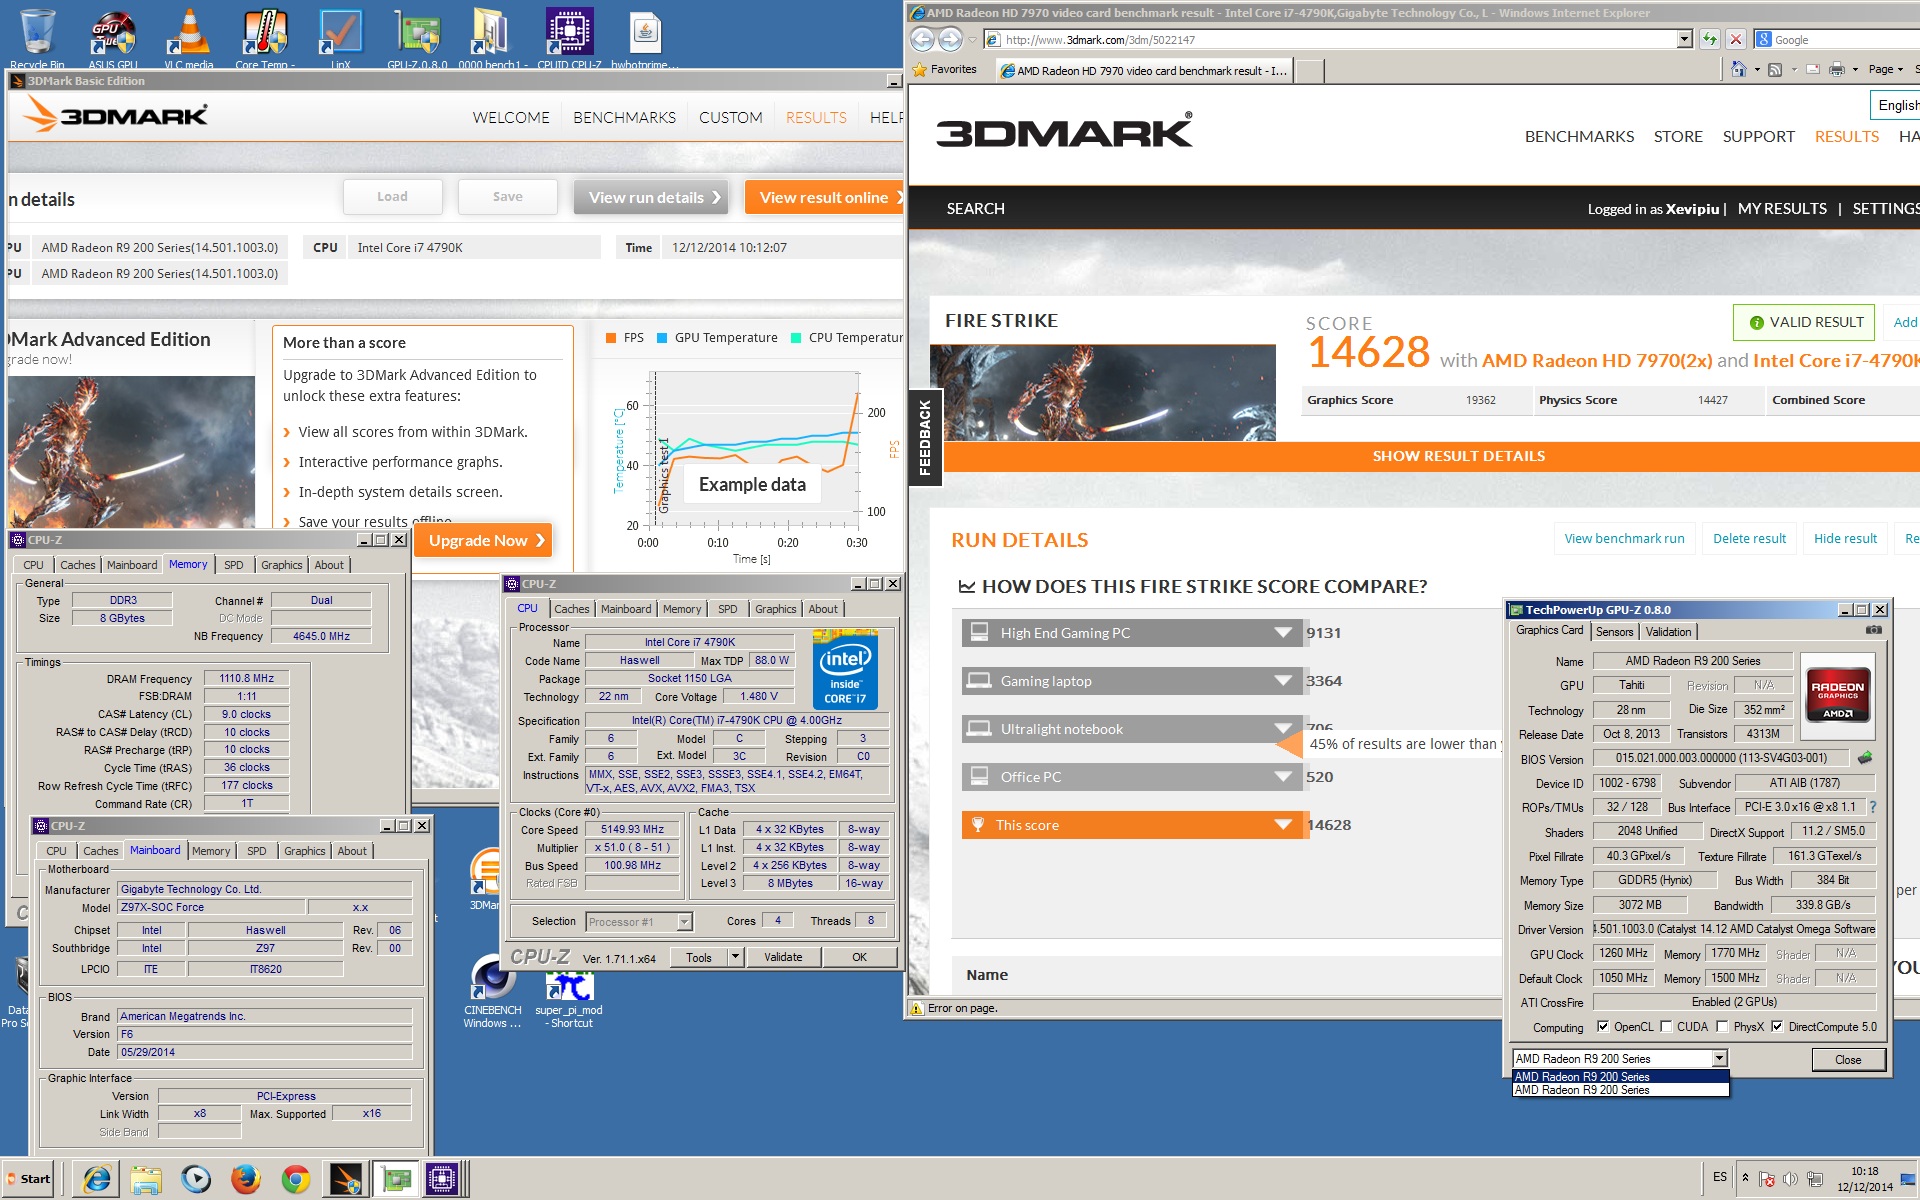The width and height of the screenshot is (1920, 1200).
Task: Expand the High End Gaming PC comparison row
Action: 1131,633
